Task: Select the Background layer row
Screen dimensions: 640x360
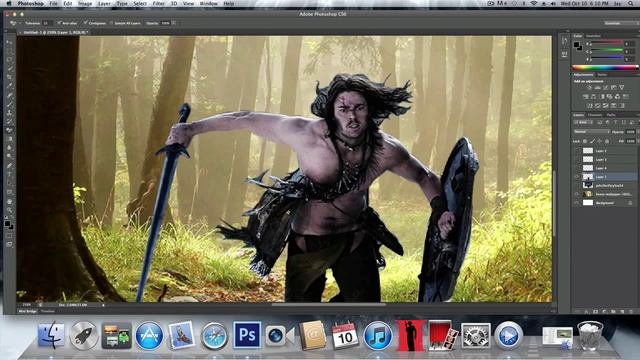Action: (x=606, y=203)
